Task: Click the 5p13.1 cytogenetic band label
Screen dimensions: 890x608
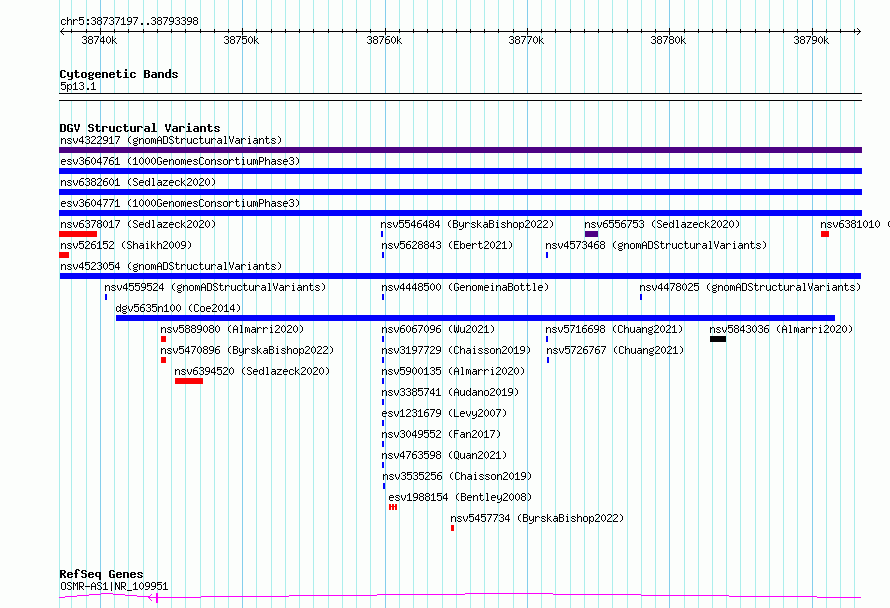Action: (78, 86)
